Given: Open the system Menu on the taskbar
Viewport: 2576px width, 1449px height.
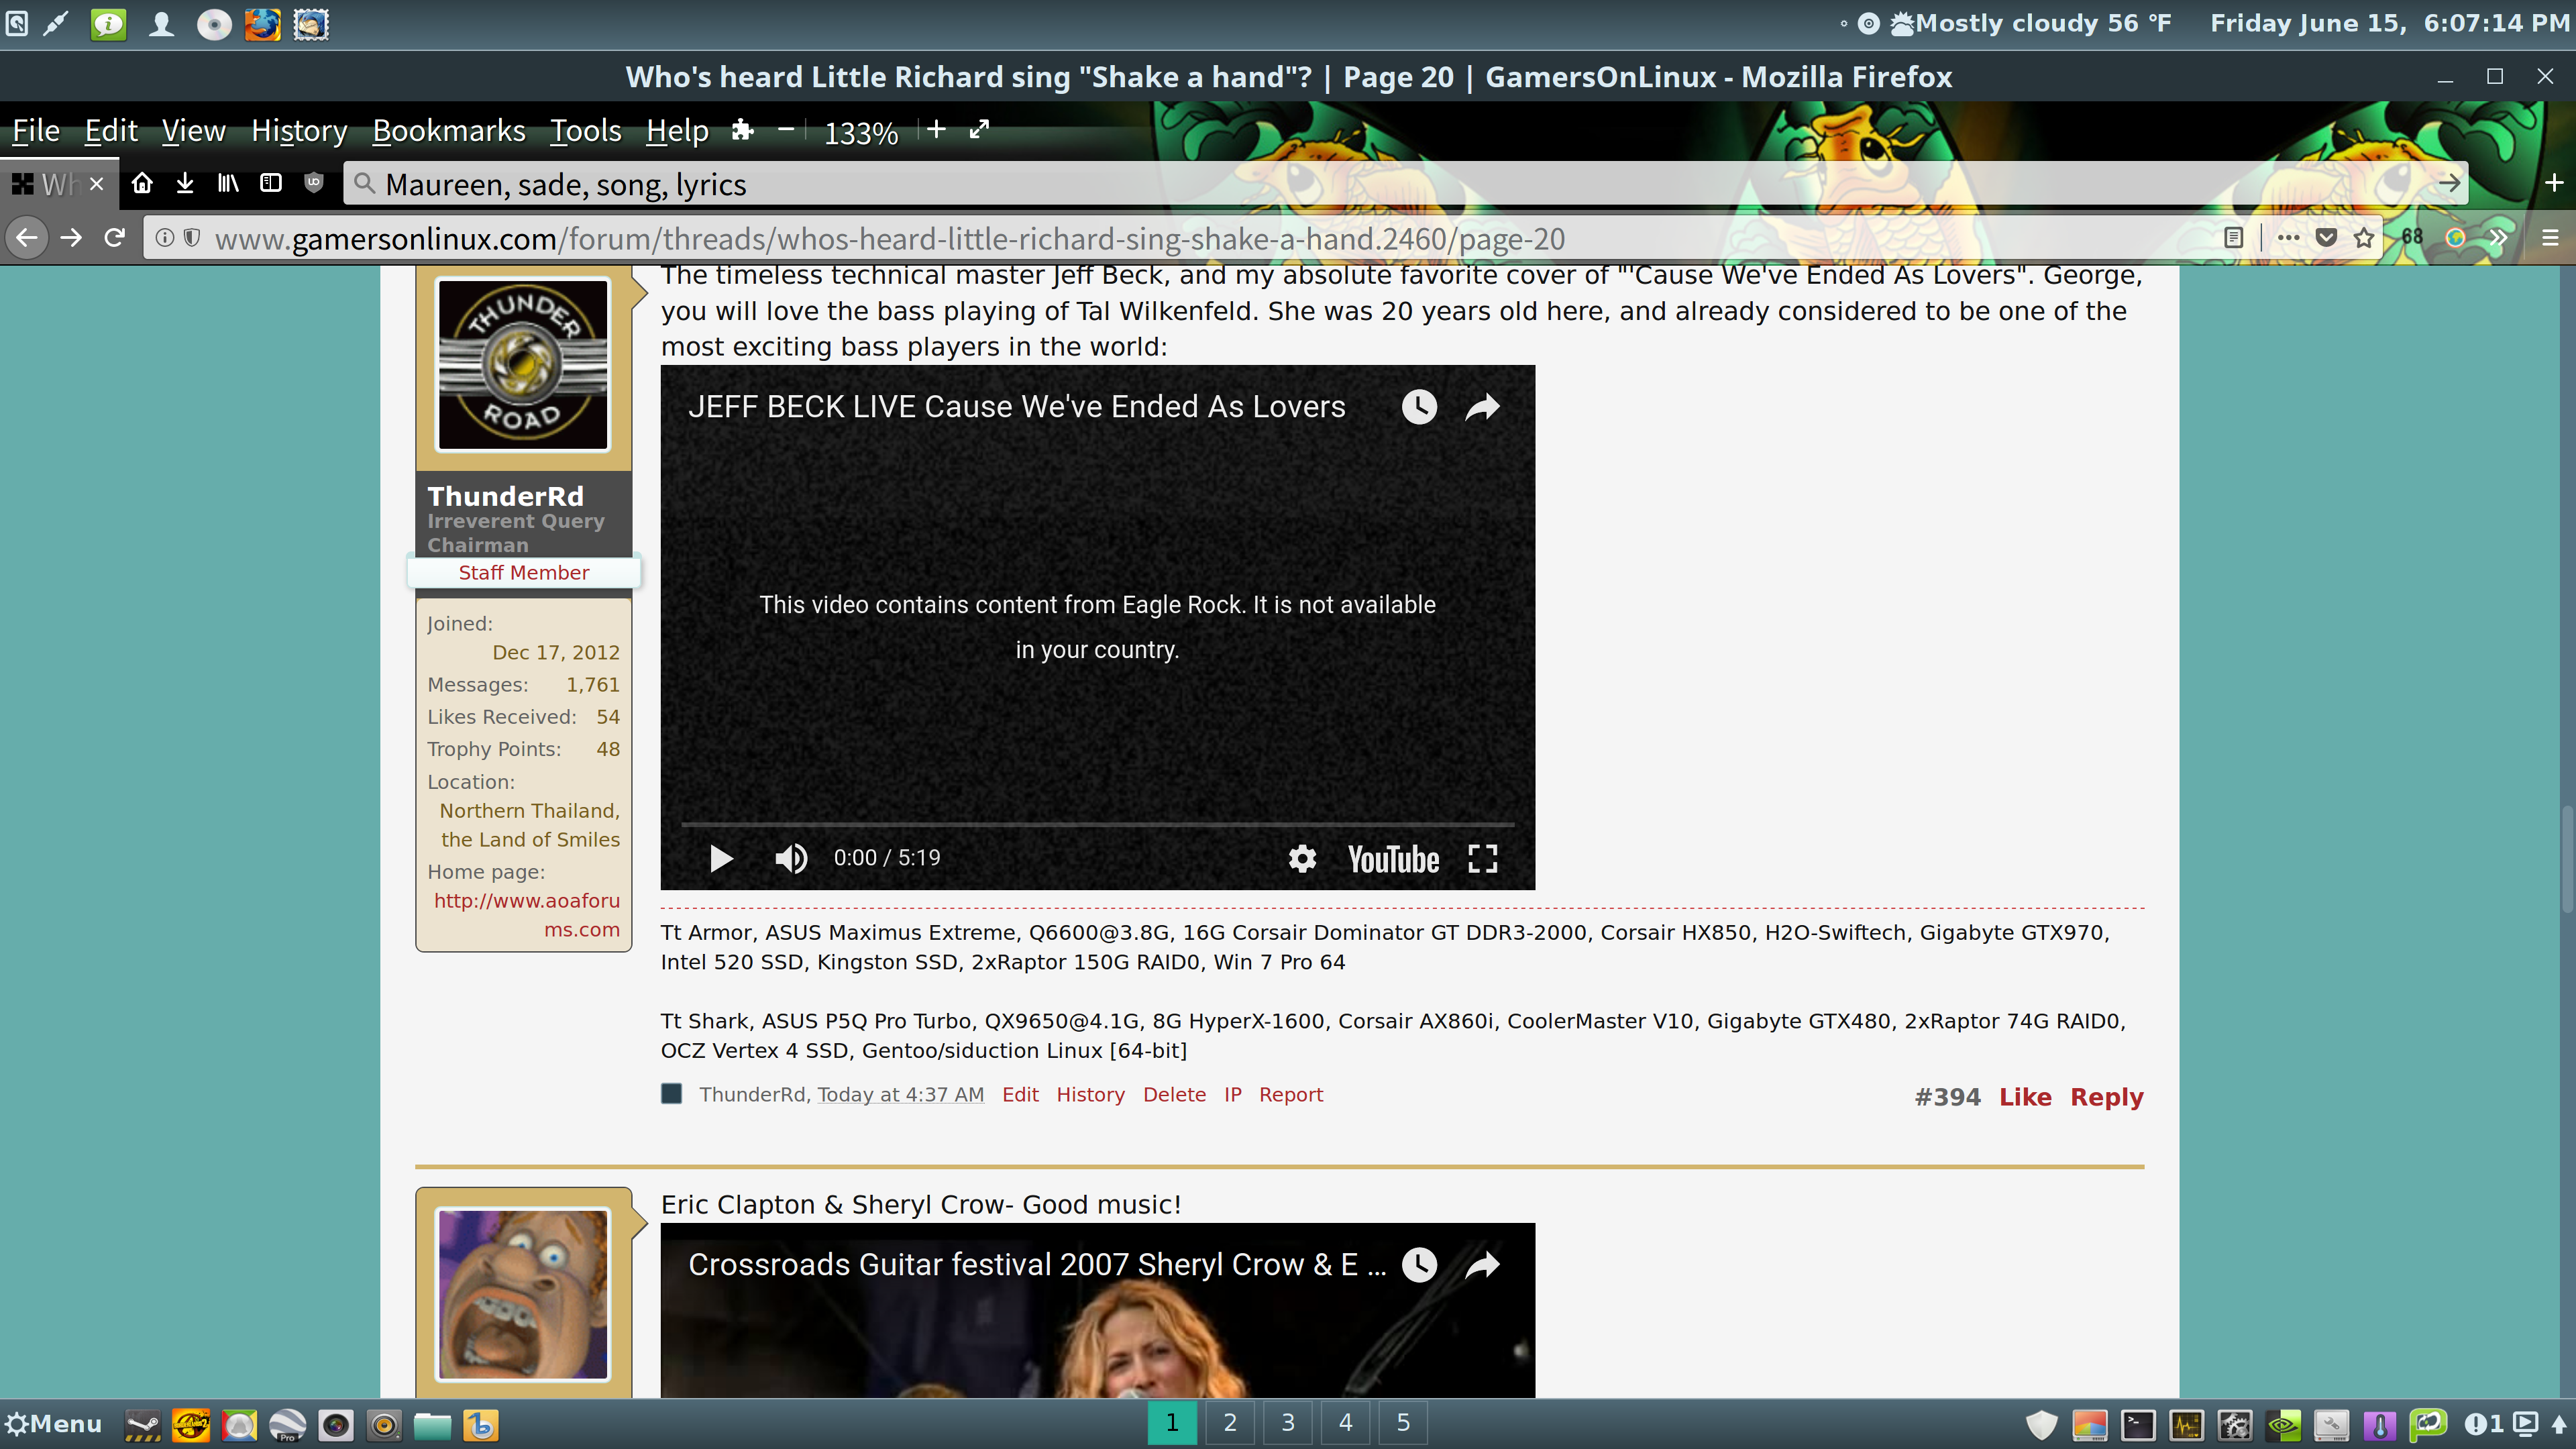Looking at the screenshot, I should (53, 1423).
